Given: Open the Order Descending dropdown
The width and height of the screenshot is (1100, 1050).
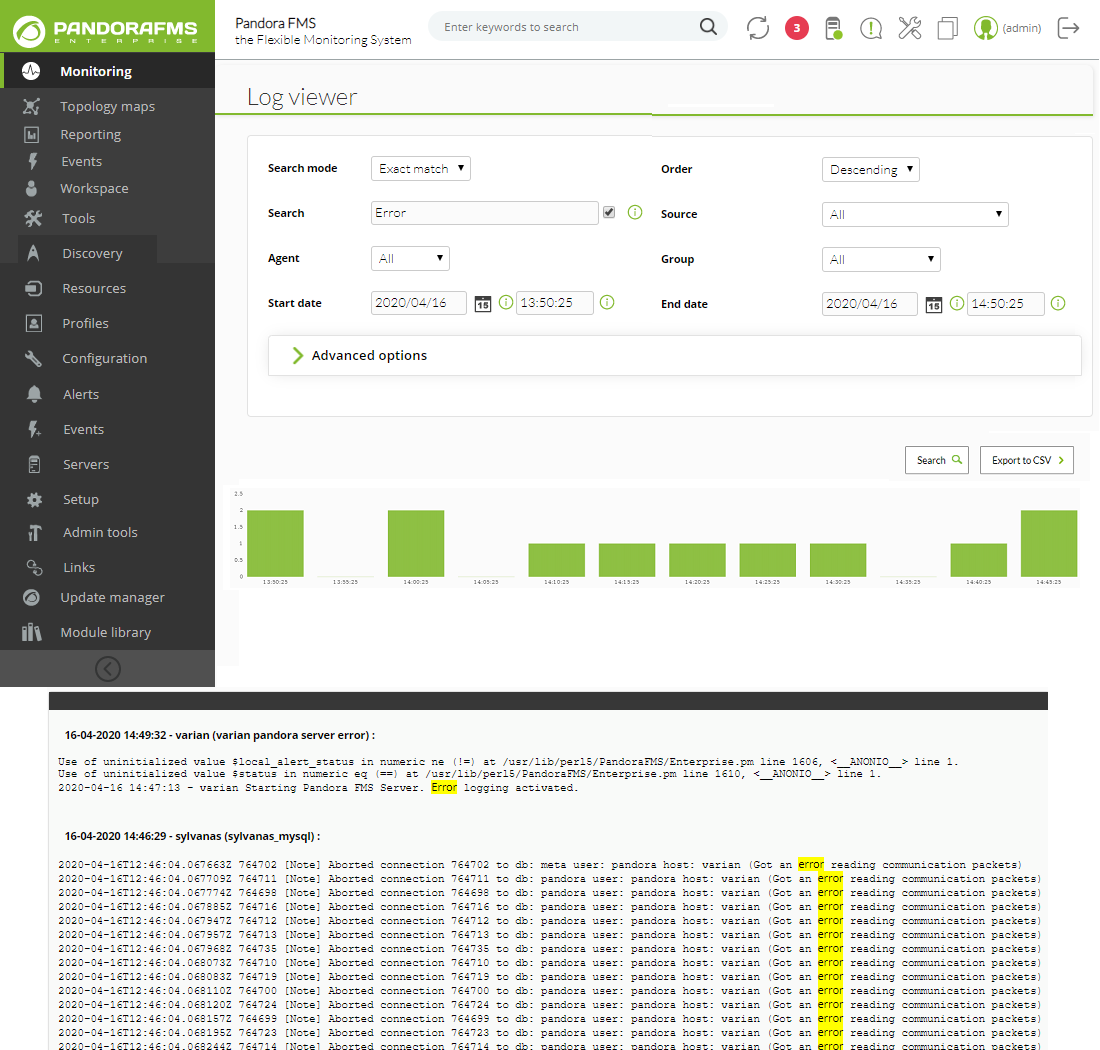Looking at the screenshot, I should (870, 169).
